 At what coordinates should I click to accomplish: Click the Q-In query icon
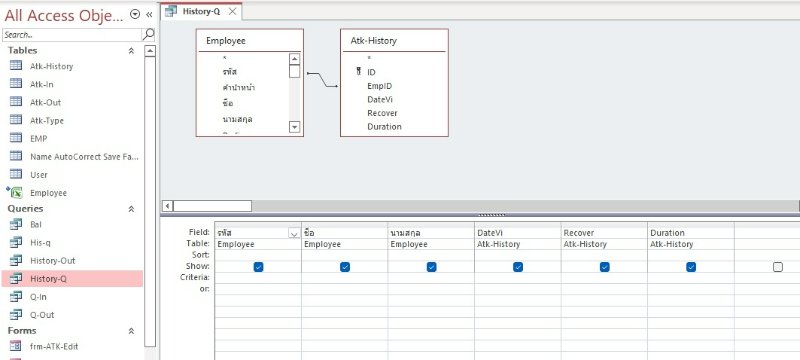16,296
